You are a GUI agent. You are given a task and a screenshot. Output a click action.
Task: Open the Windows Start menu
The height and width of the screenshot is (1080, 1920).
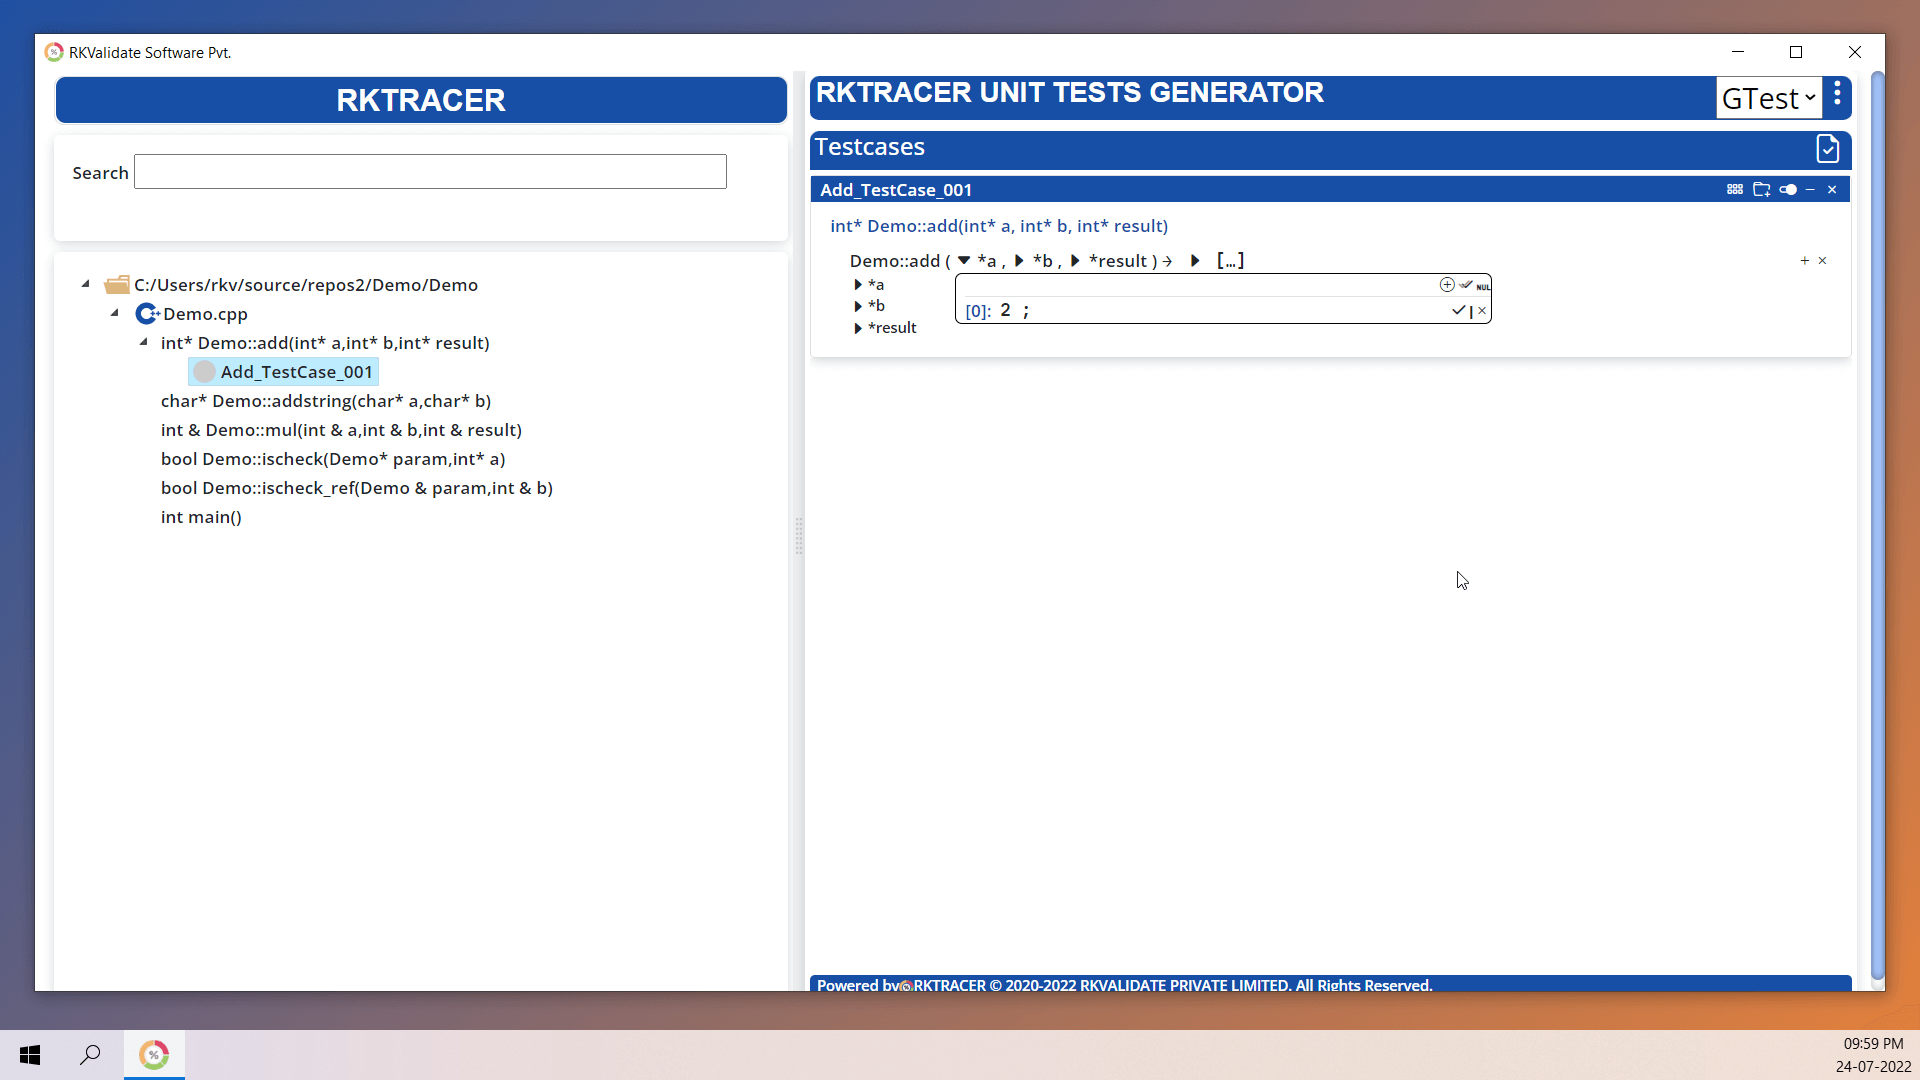coord(30,1055)
